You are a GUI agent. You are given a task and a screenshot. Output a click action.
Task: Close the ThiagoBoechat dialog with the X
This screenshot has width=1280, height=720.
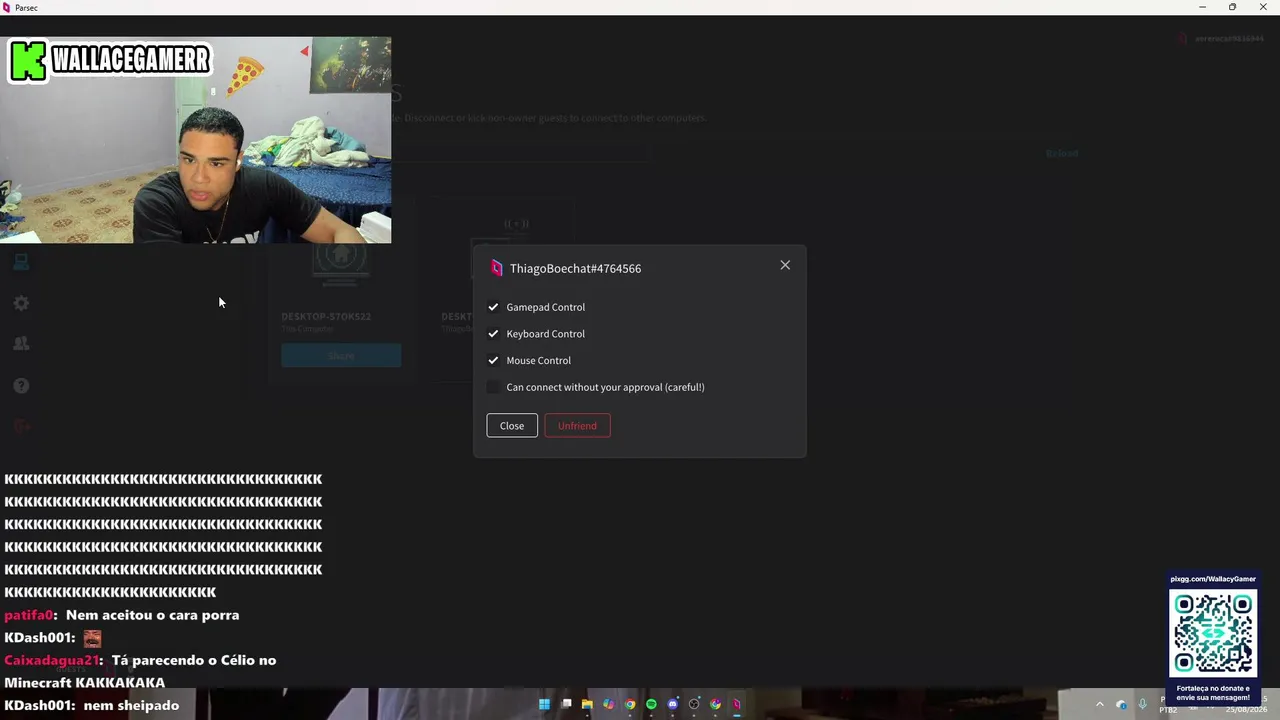coord(785,265)
